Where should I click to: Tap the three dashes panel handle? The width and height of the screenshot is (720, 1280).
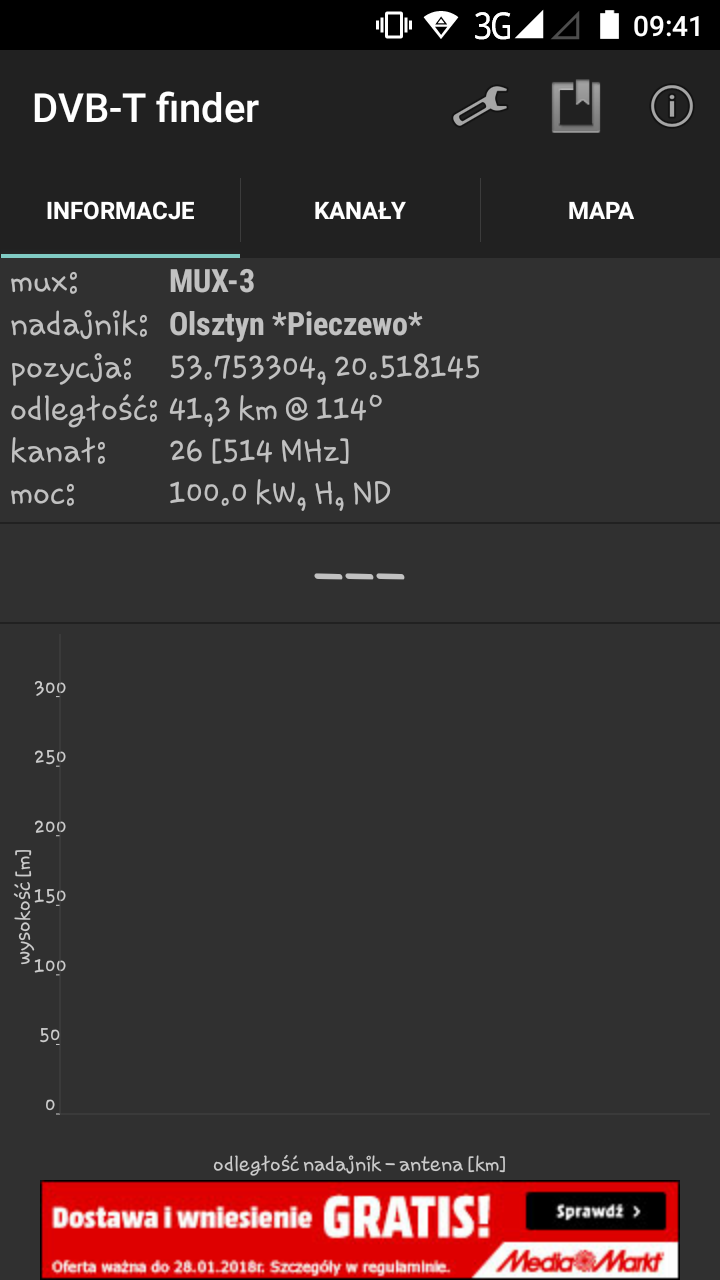[x=359, y=576]
